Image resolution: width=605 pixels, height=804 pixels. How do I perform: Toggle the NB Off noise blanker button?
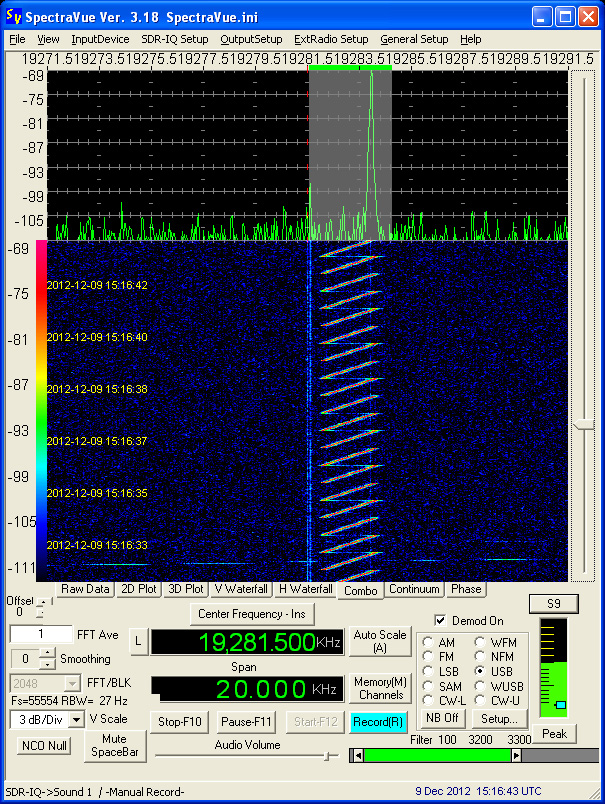click(442, 718)
